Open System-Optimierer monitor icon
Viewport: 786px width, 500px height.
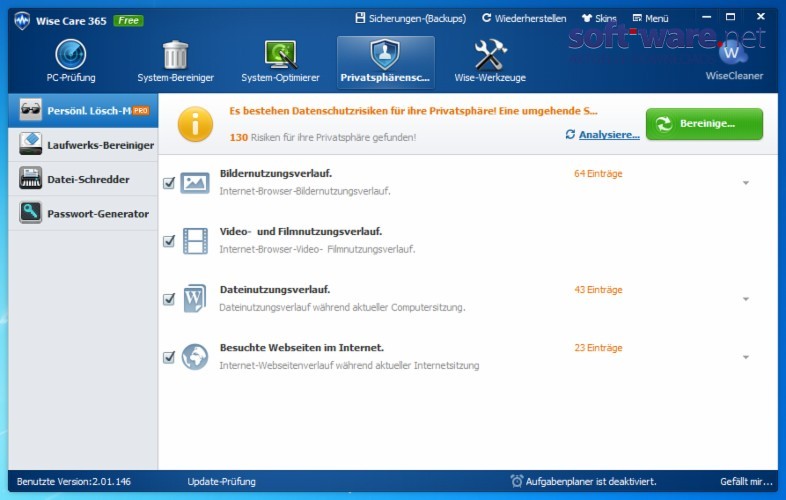point(281,54)
